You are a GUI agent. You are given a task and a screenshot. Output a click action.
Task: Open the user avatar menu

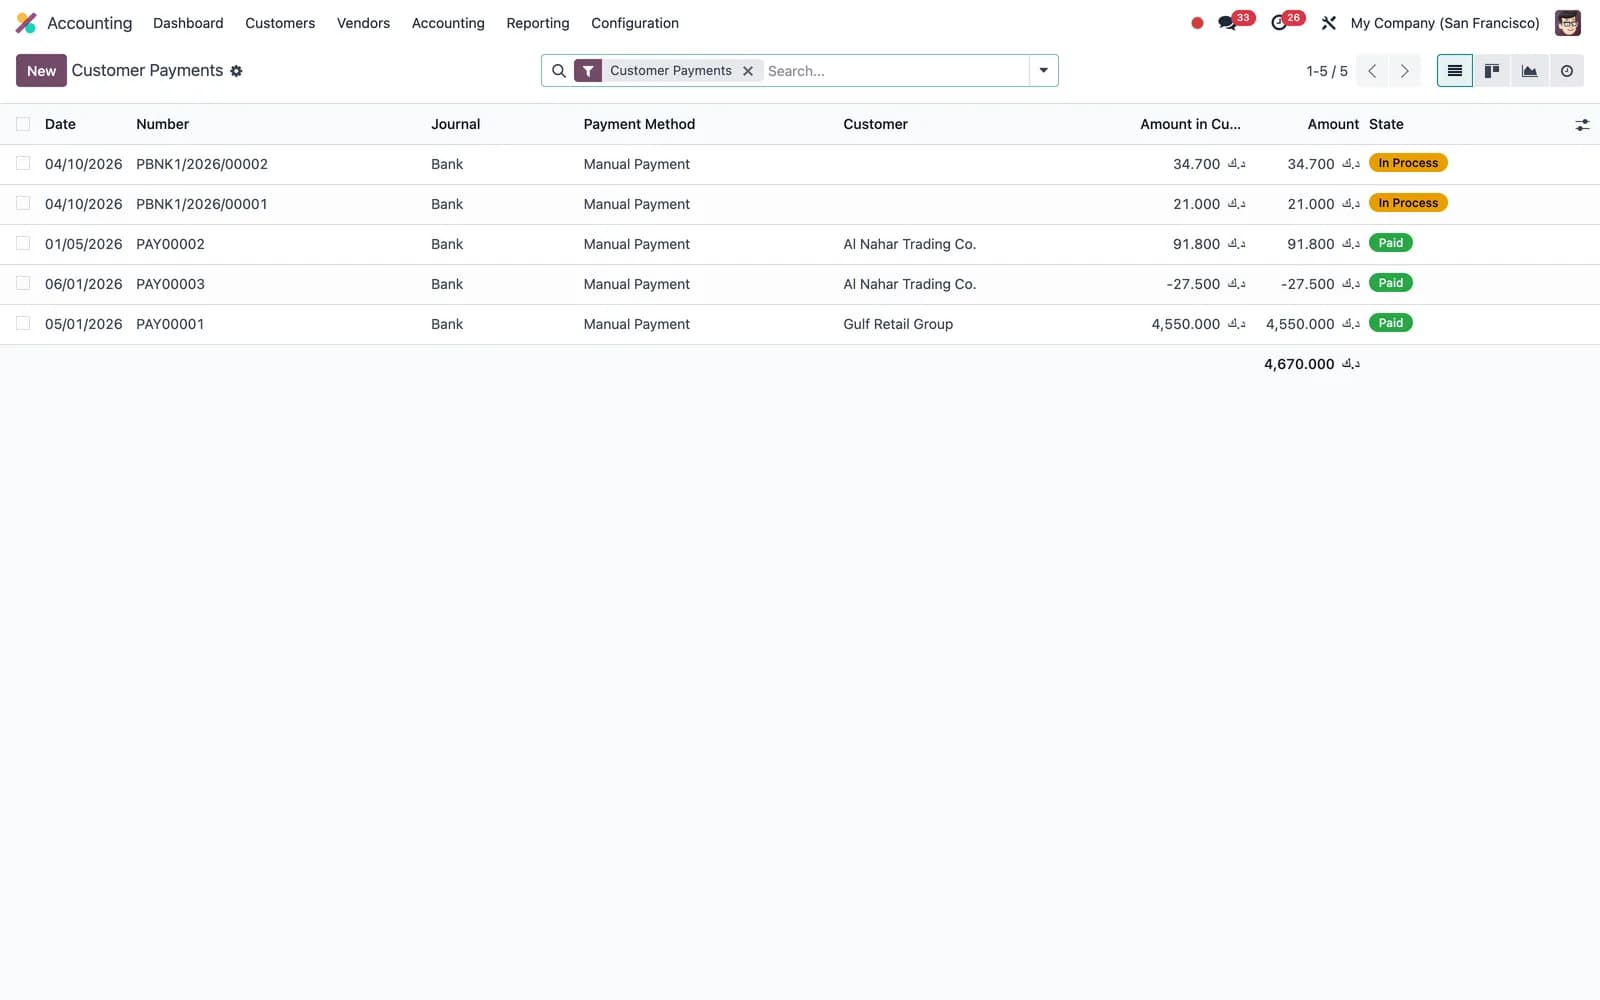(x=1568, y=23)
